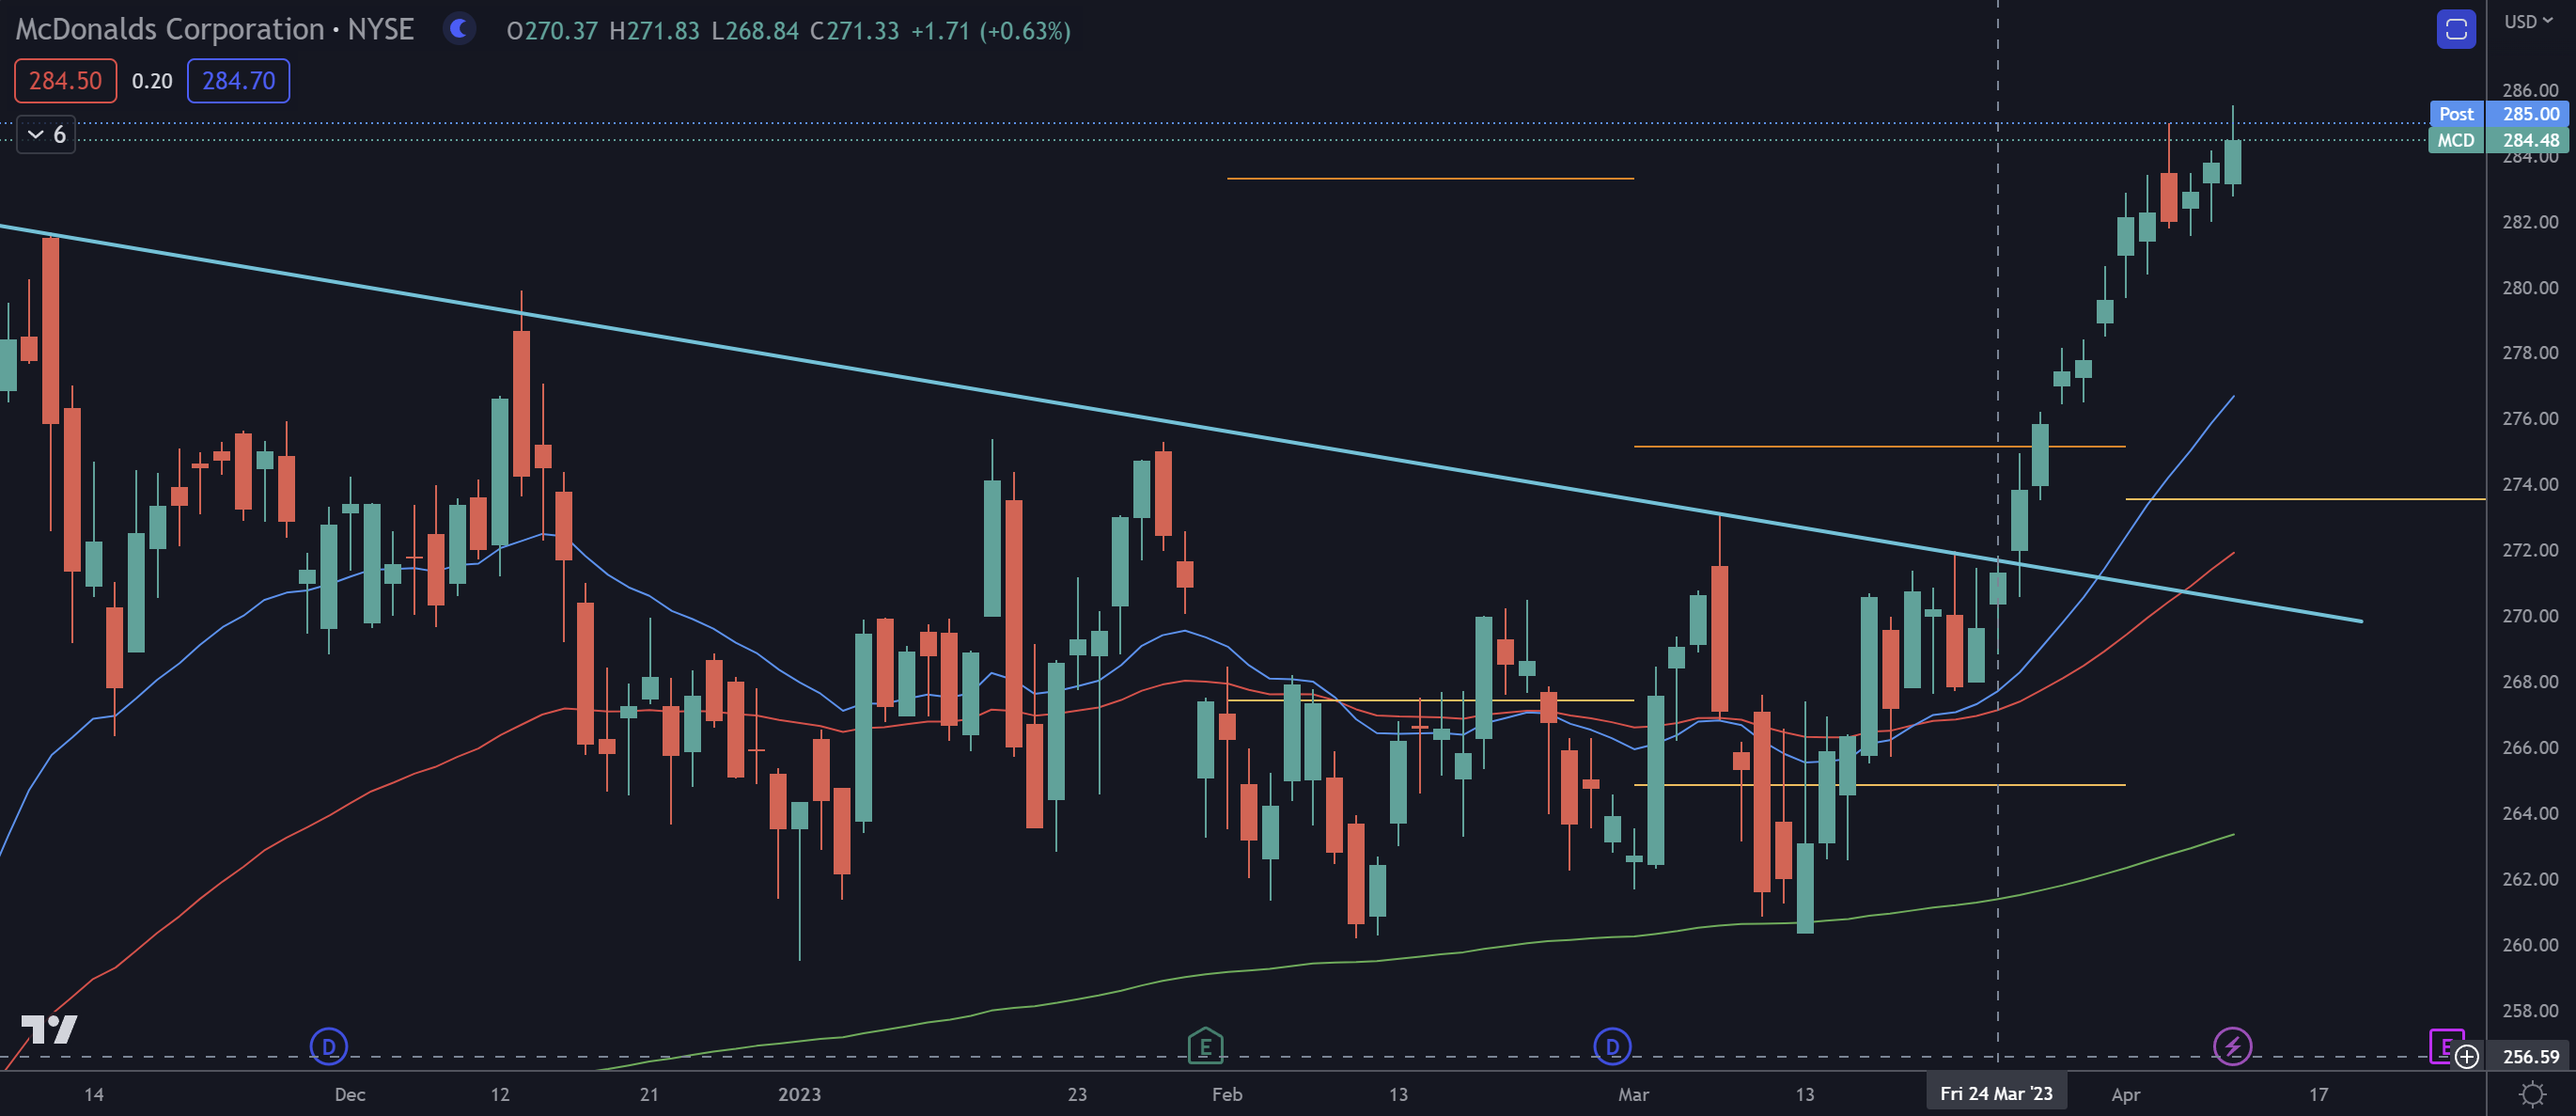
Task: Click the TradingView logo
Action: coord(49,1028)
